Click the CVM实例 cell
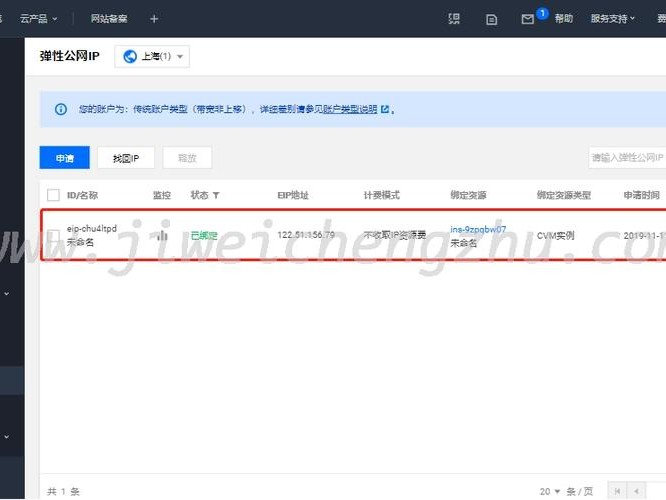The height and width of the screenshot is (500, 666). tap(556, 235)
